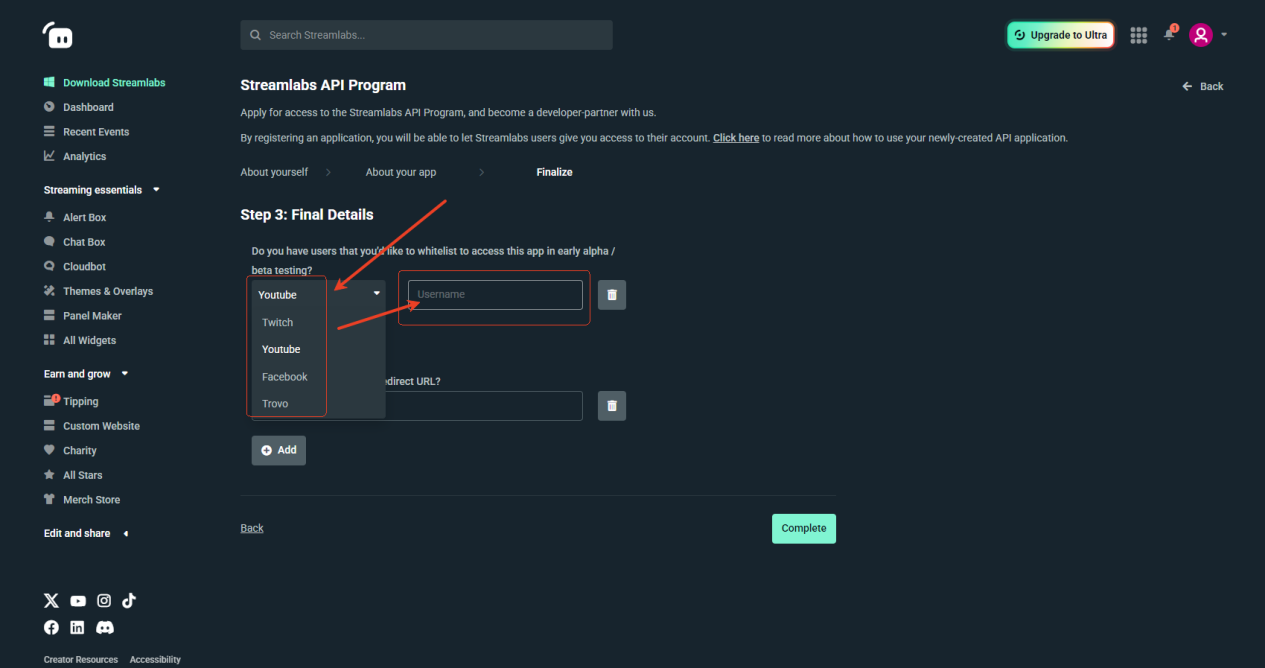Open the Accessibility link
1265x668 pixels.
pos(155,660)
